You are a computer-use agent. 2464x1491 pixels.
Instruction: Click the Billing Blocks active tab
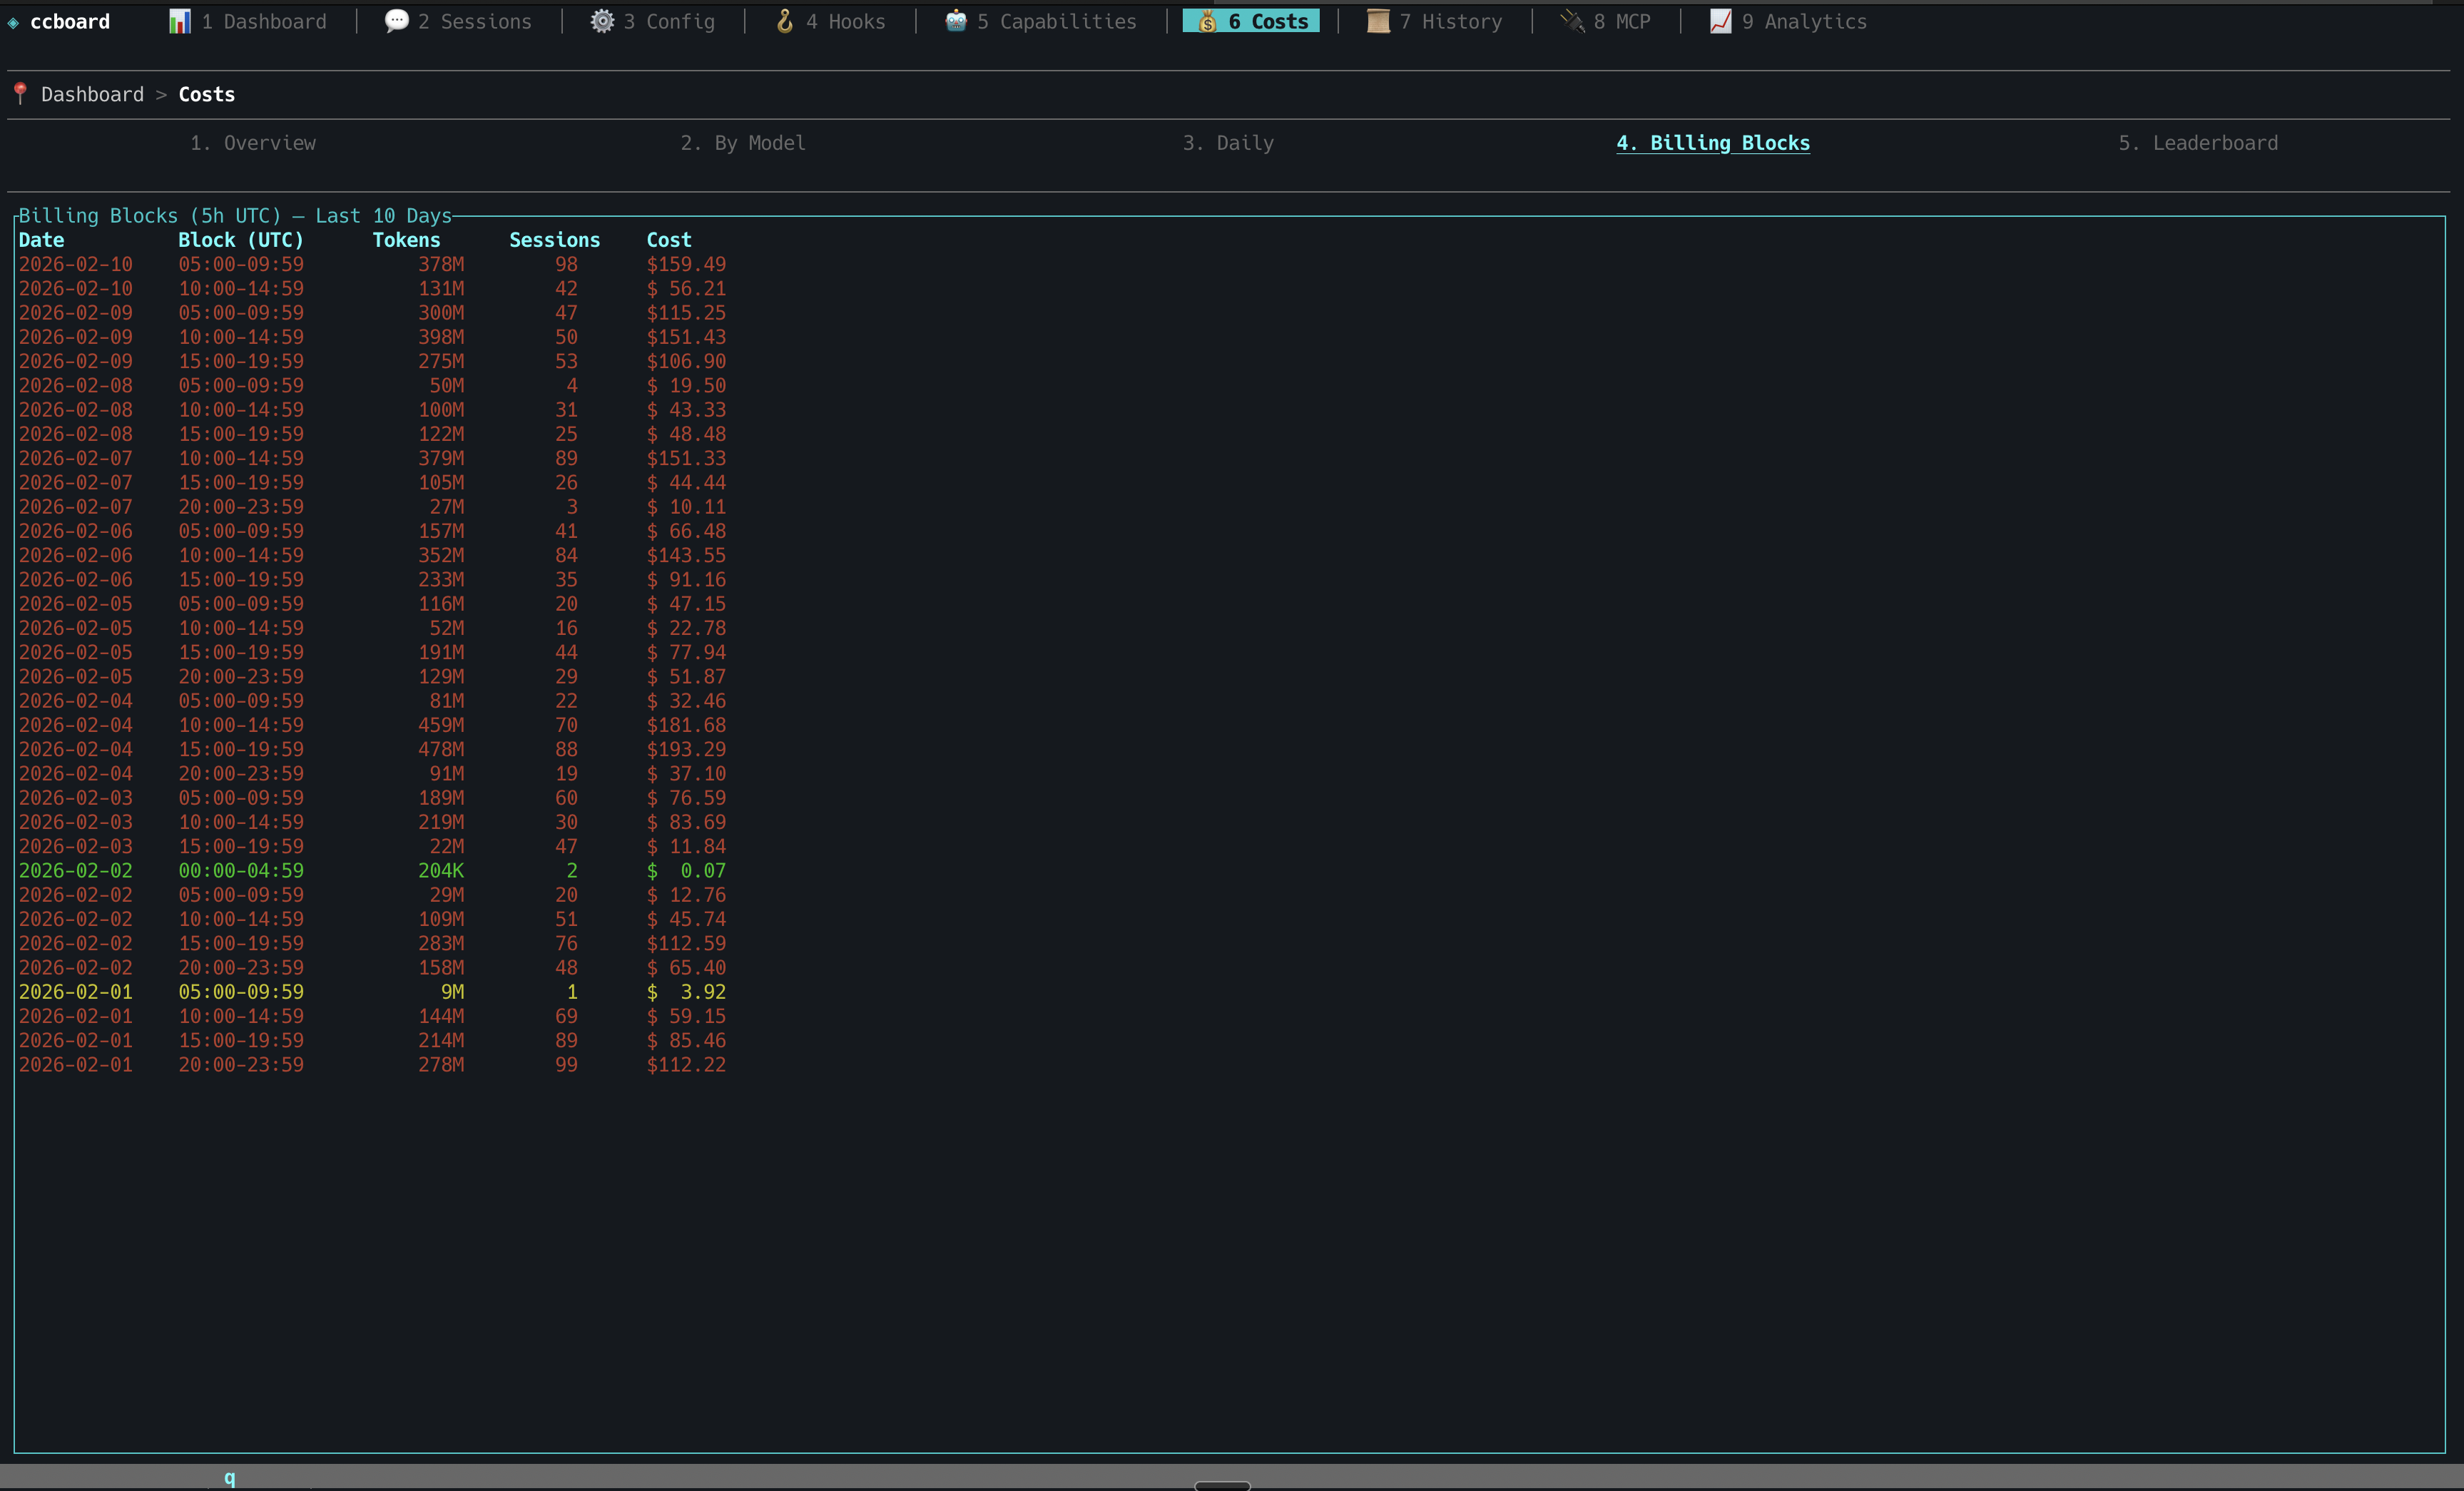1713,143
